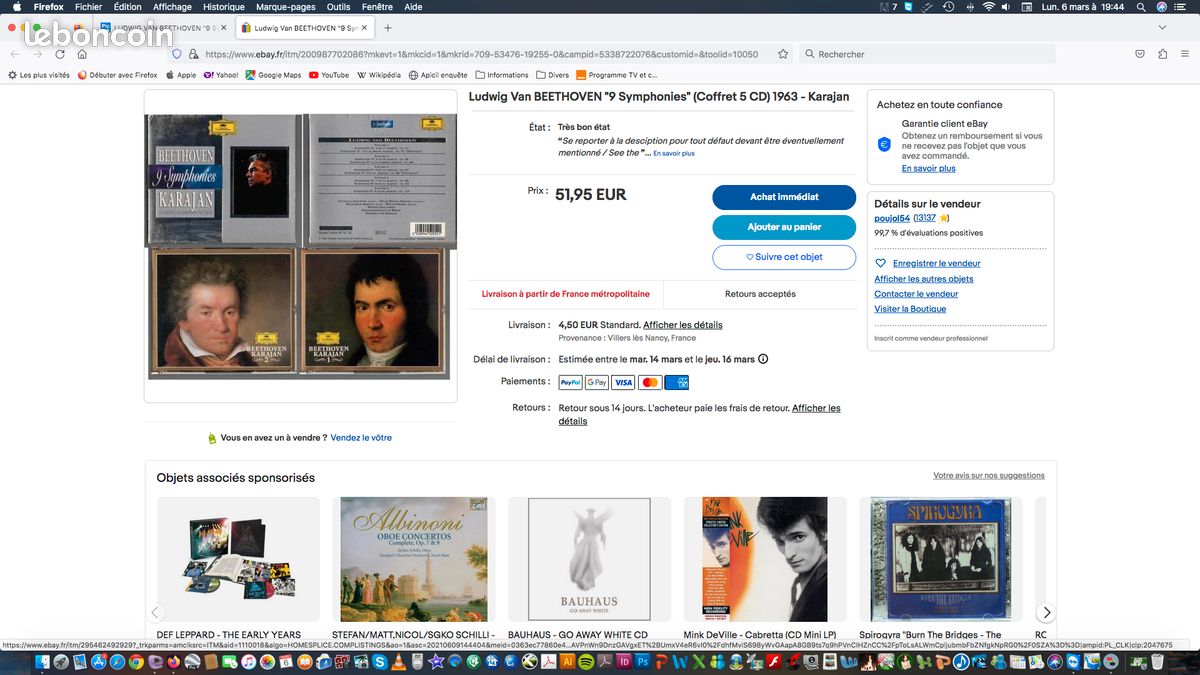Switch to the leboncoin Beethoven tab
Viewport: 1200px width, 675px height.
coord(162,28)
